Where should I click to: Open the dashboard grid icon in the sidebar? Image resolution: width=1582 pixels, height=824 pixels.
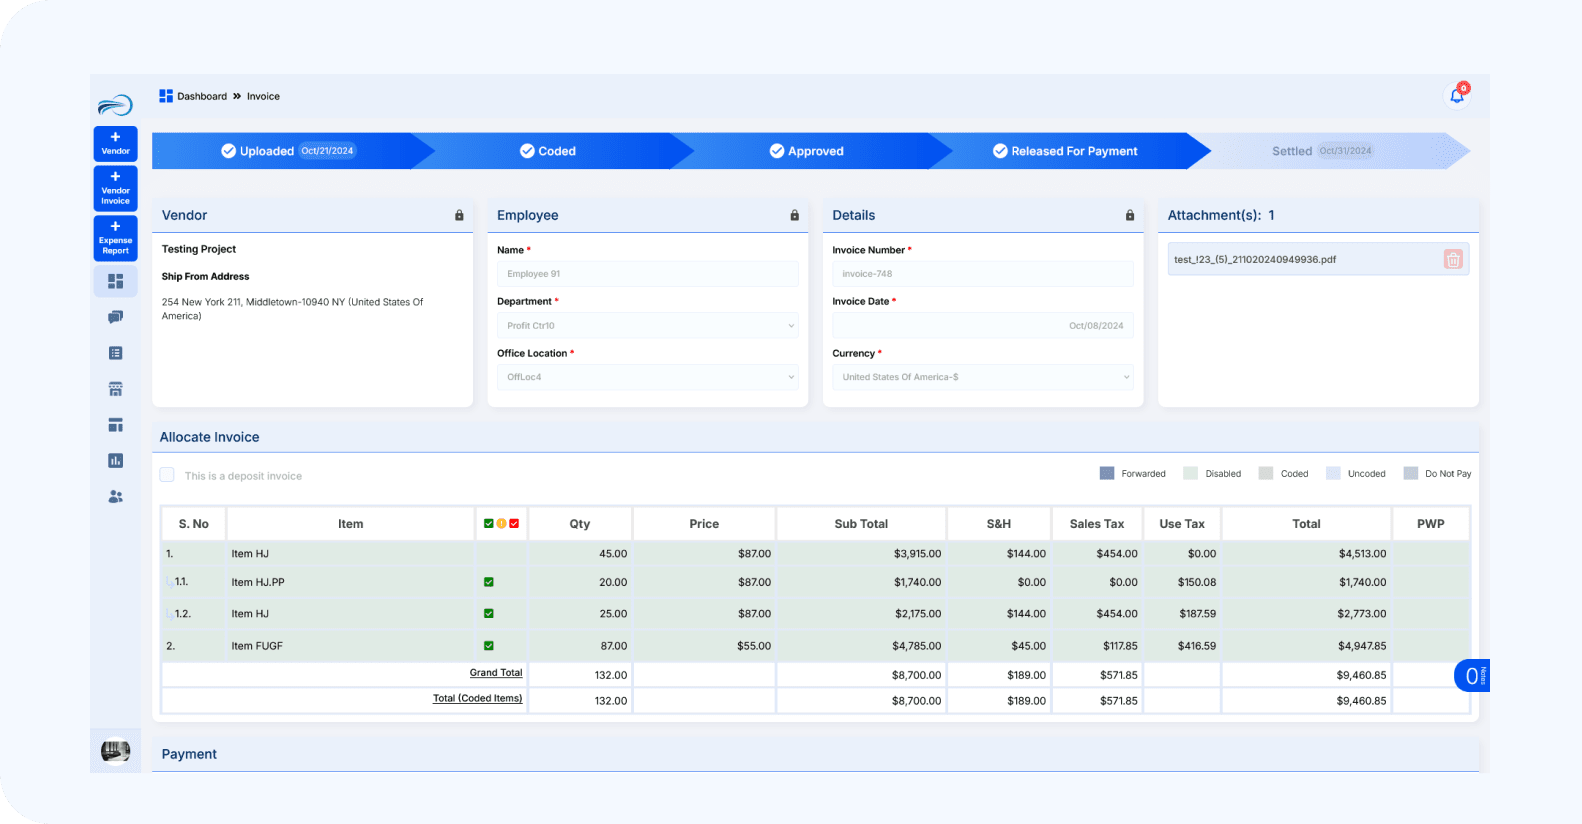116,281
